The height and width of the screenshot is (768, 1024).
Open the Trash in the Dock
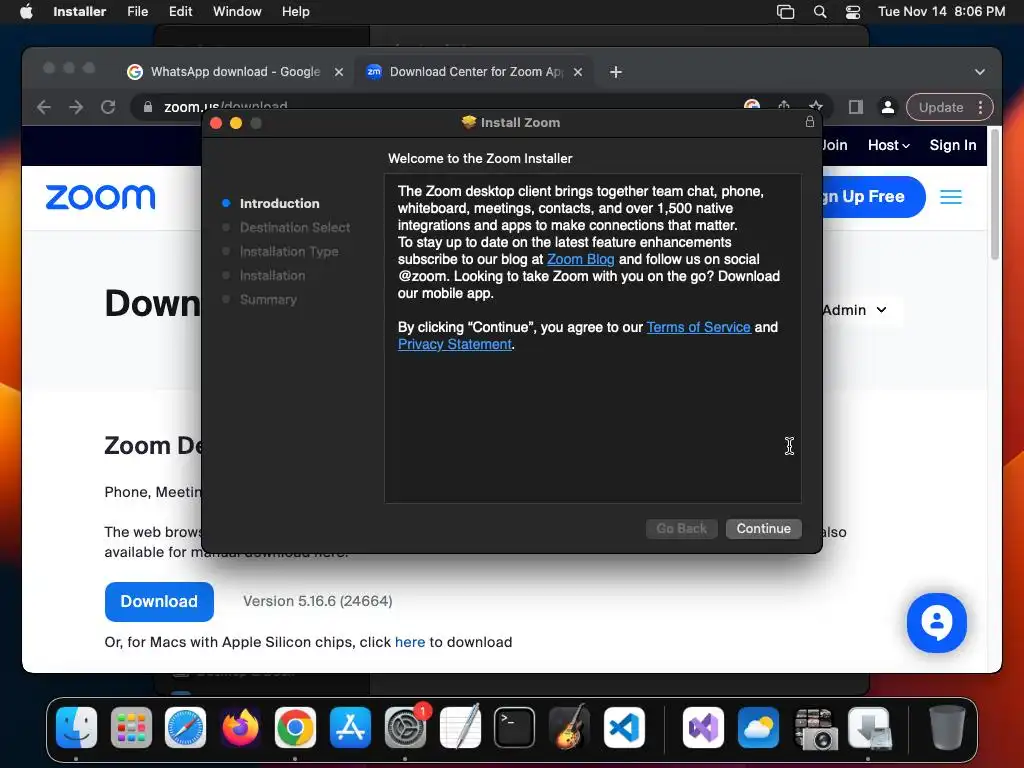(947, 727)
